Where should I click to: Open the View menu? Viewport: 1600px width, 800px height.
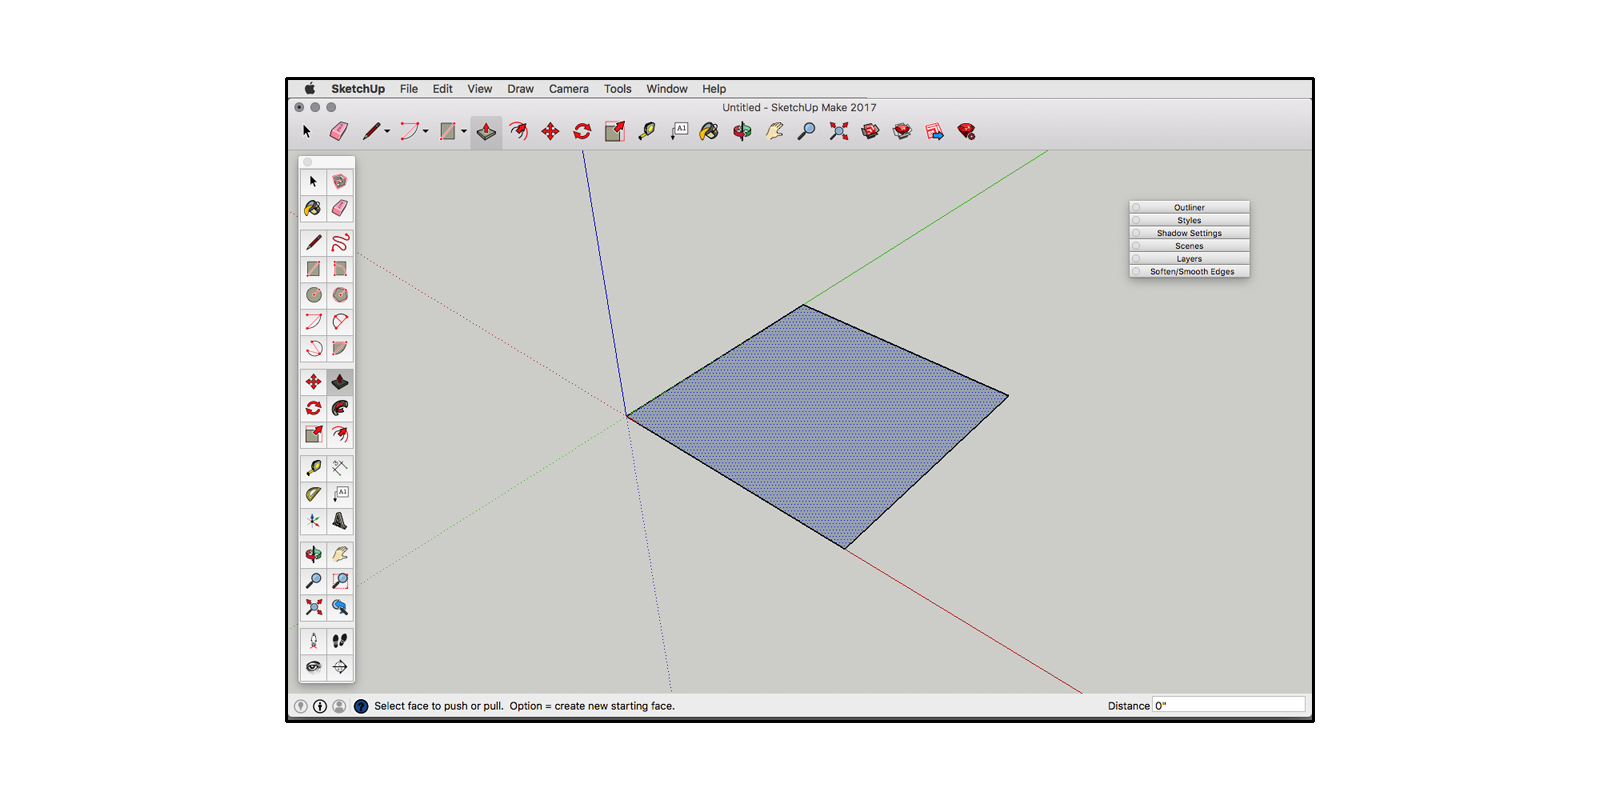(480, 89)
